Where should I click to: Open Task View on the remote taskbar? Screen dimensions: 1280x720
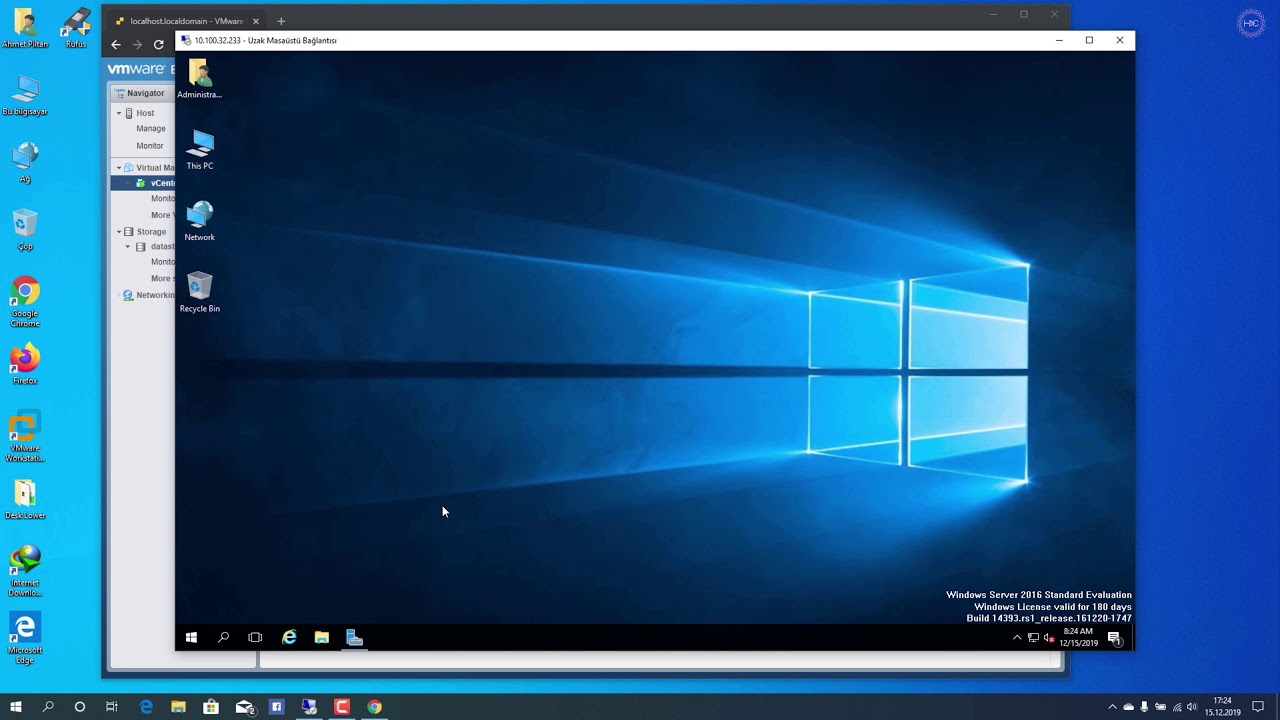(255, 637)
